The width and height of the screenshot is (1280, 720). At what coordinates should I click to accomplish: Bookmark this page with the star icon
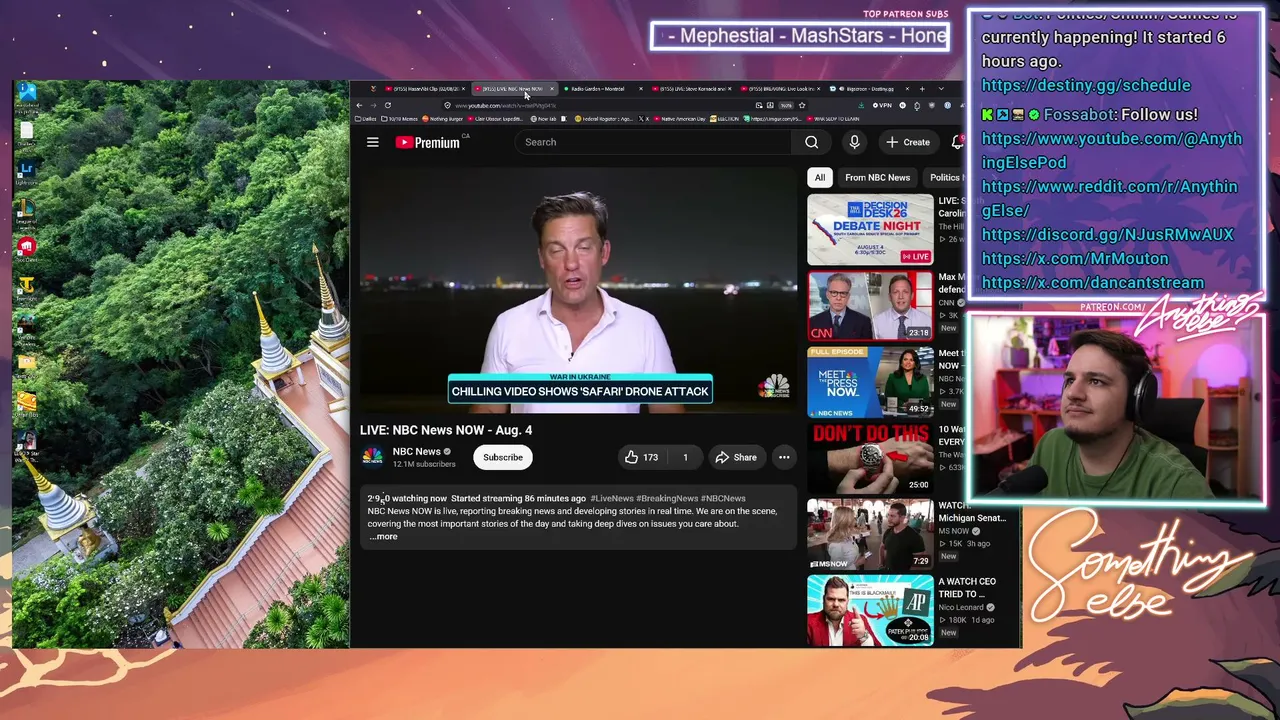click(x=802, y=105)
